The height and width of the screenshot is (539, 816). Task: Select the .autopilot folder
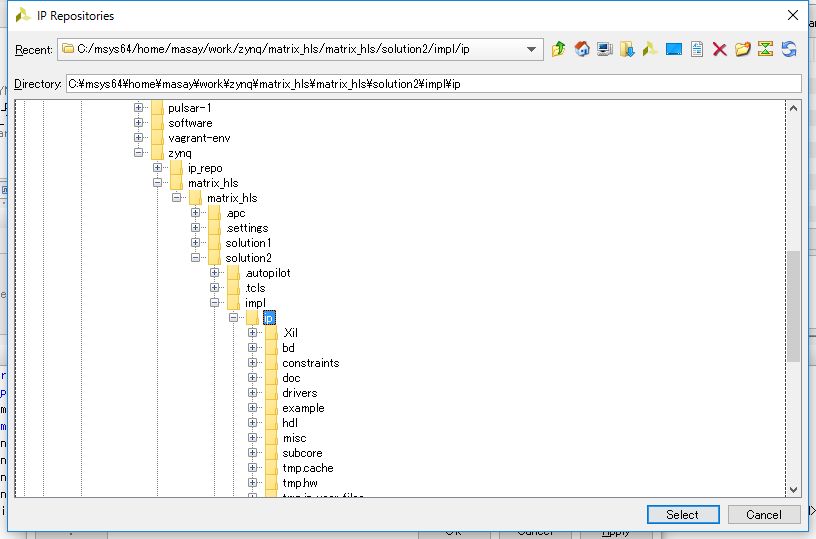pos(267,273)
